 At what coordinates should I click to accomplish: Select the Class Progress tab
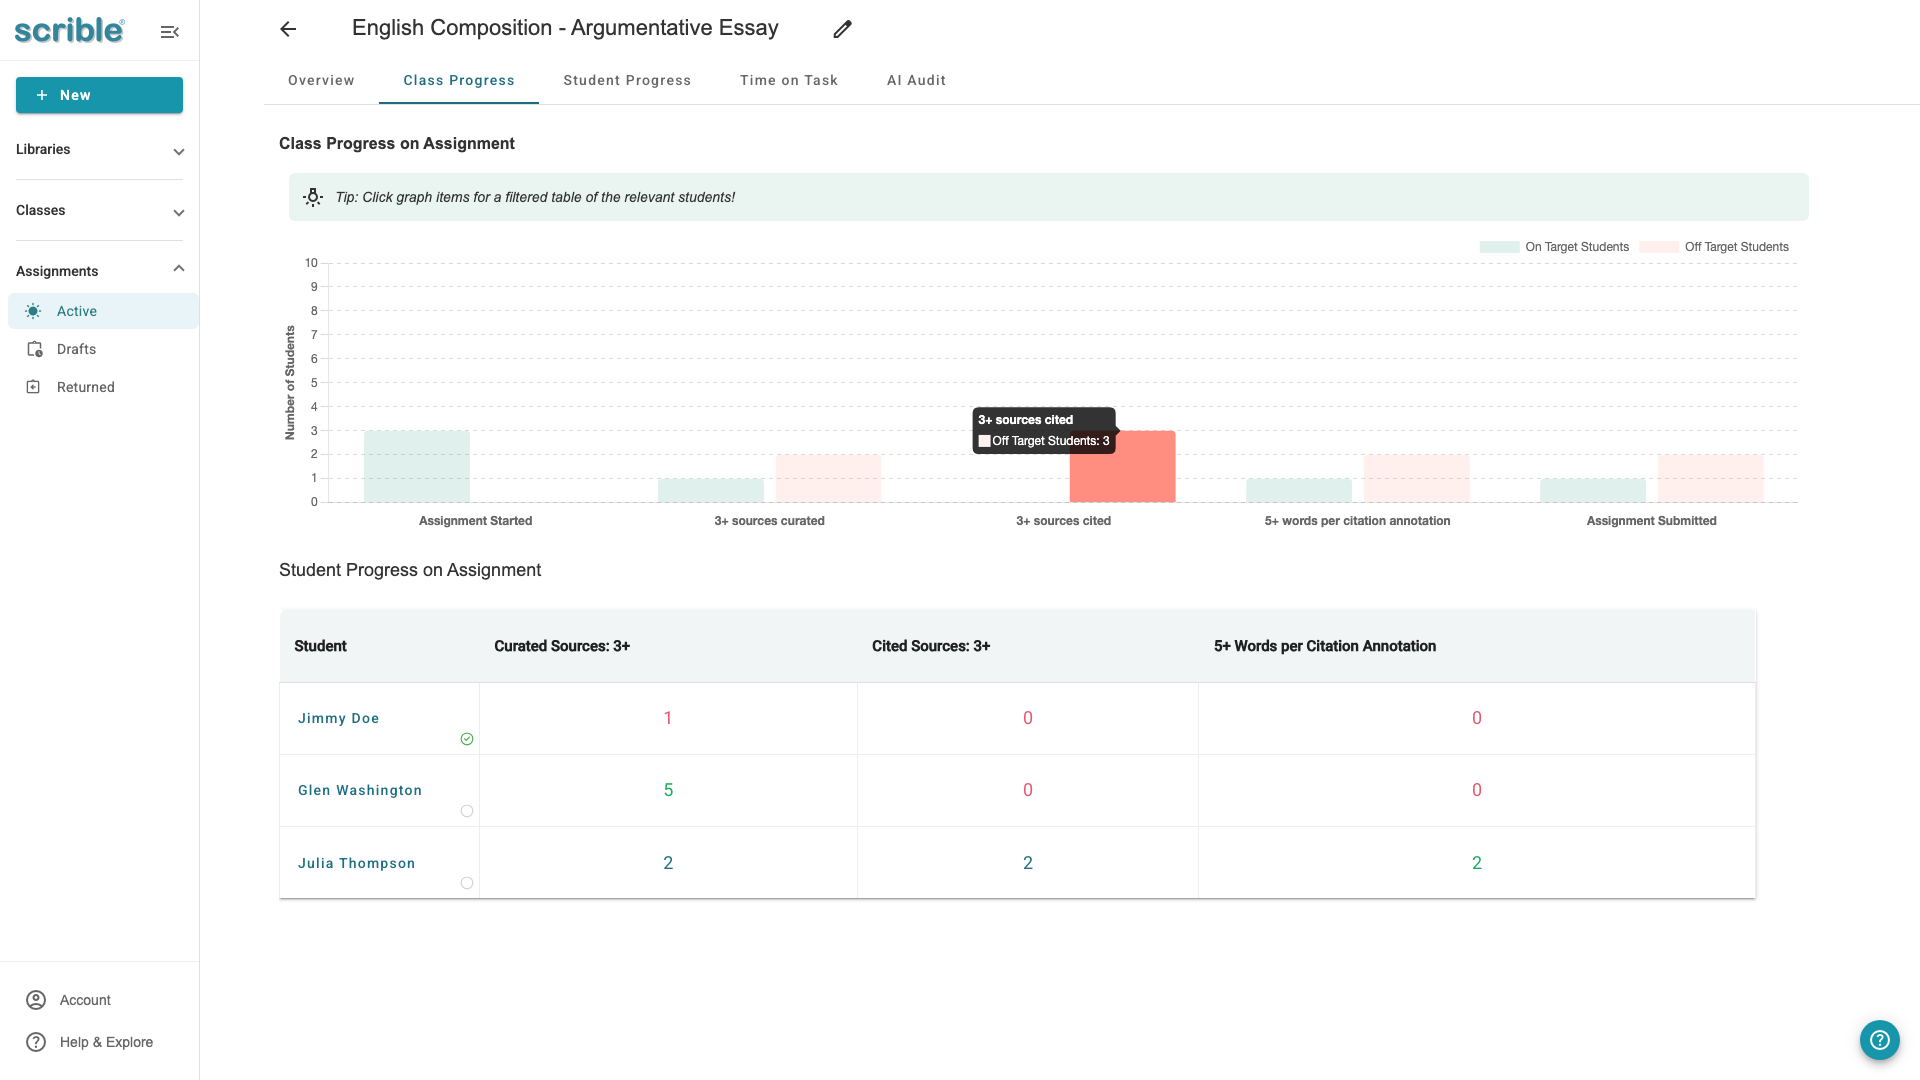459,80
